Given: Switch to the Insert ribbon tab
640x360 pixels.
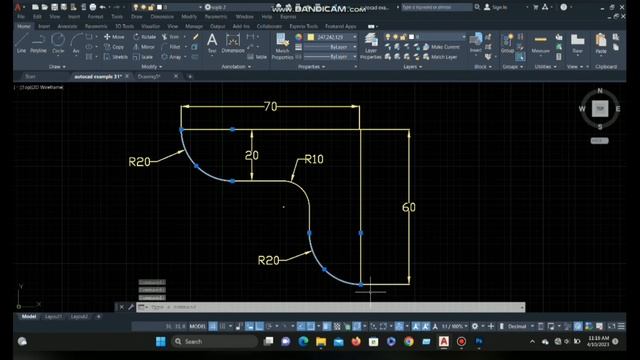Looking at the screenshot, I should point(44,26).
